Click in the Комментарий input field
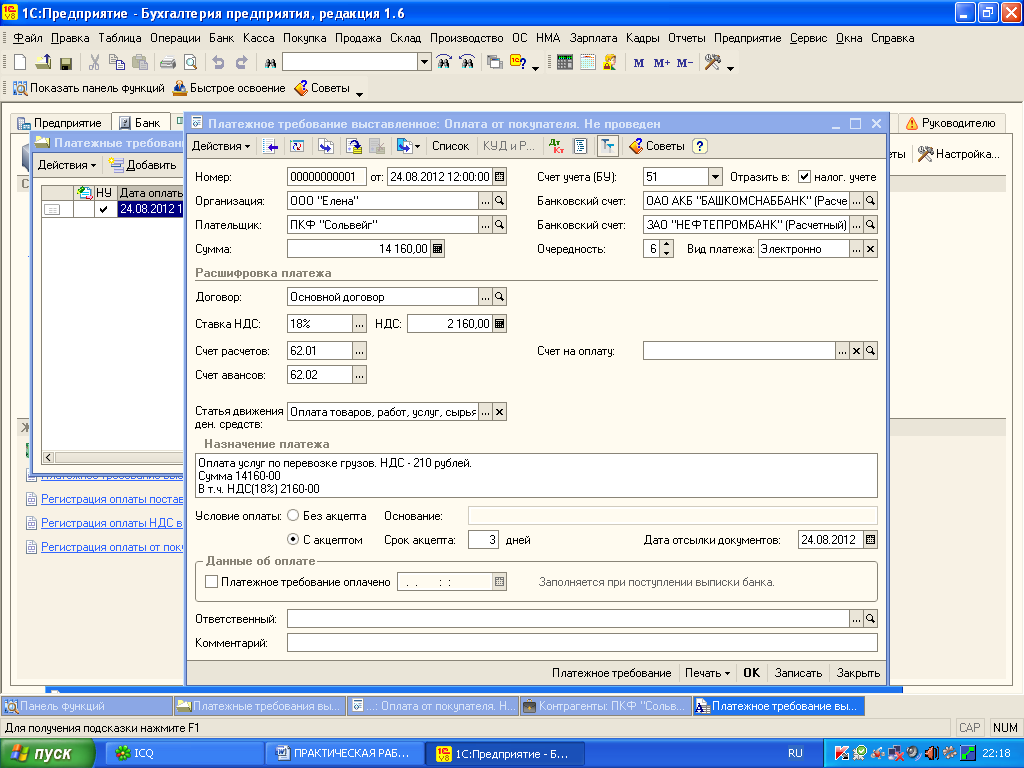 coord(582,643)
